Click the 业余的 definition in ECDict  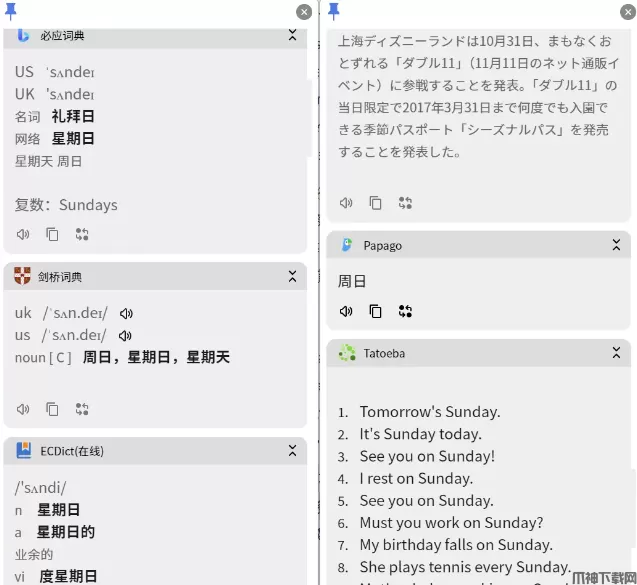pos(34,555)
